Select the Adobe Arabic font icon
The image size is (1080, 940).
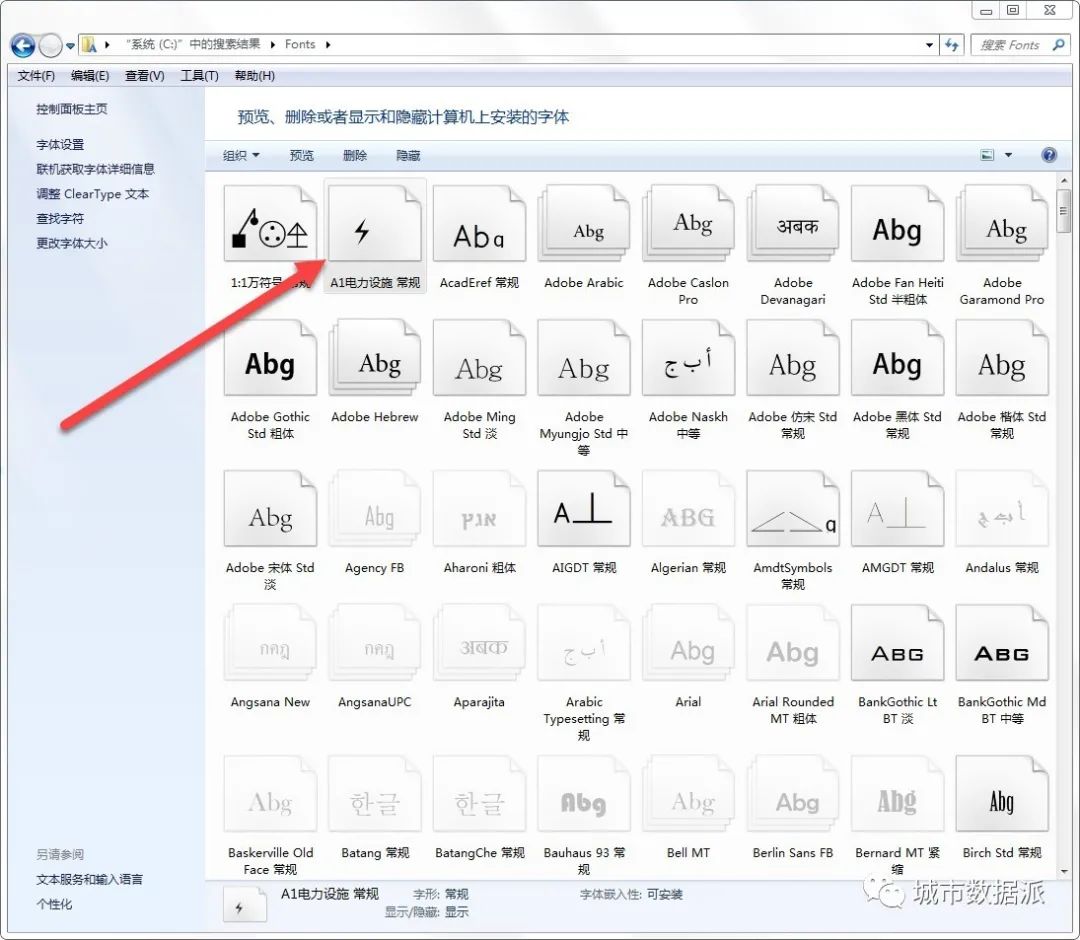[x=584, y=223]
